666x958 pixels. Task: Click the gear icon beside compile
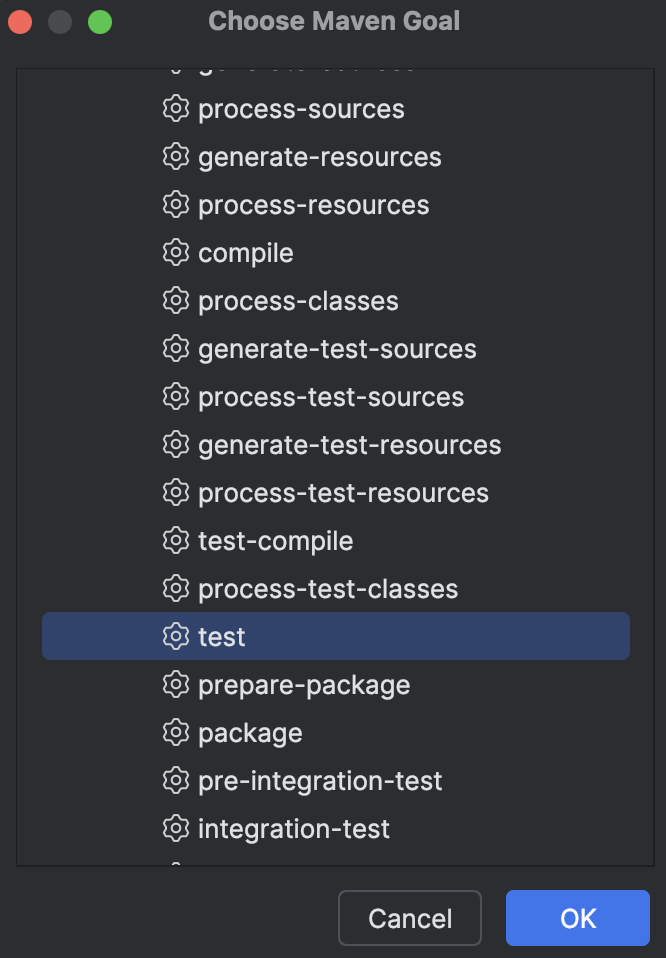176,253
